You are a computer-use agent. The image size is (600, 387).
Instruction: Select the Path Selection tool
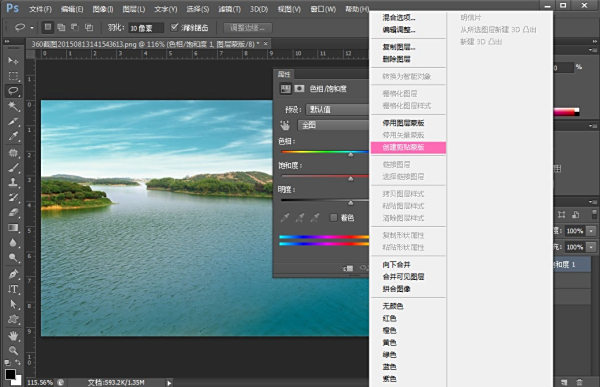(13, 304)
